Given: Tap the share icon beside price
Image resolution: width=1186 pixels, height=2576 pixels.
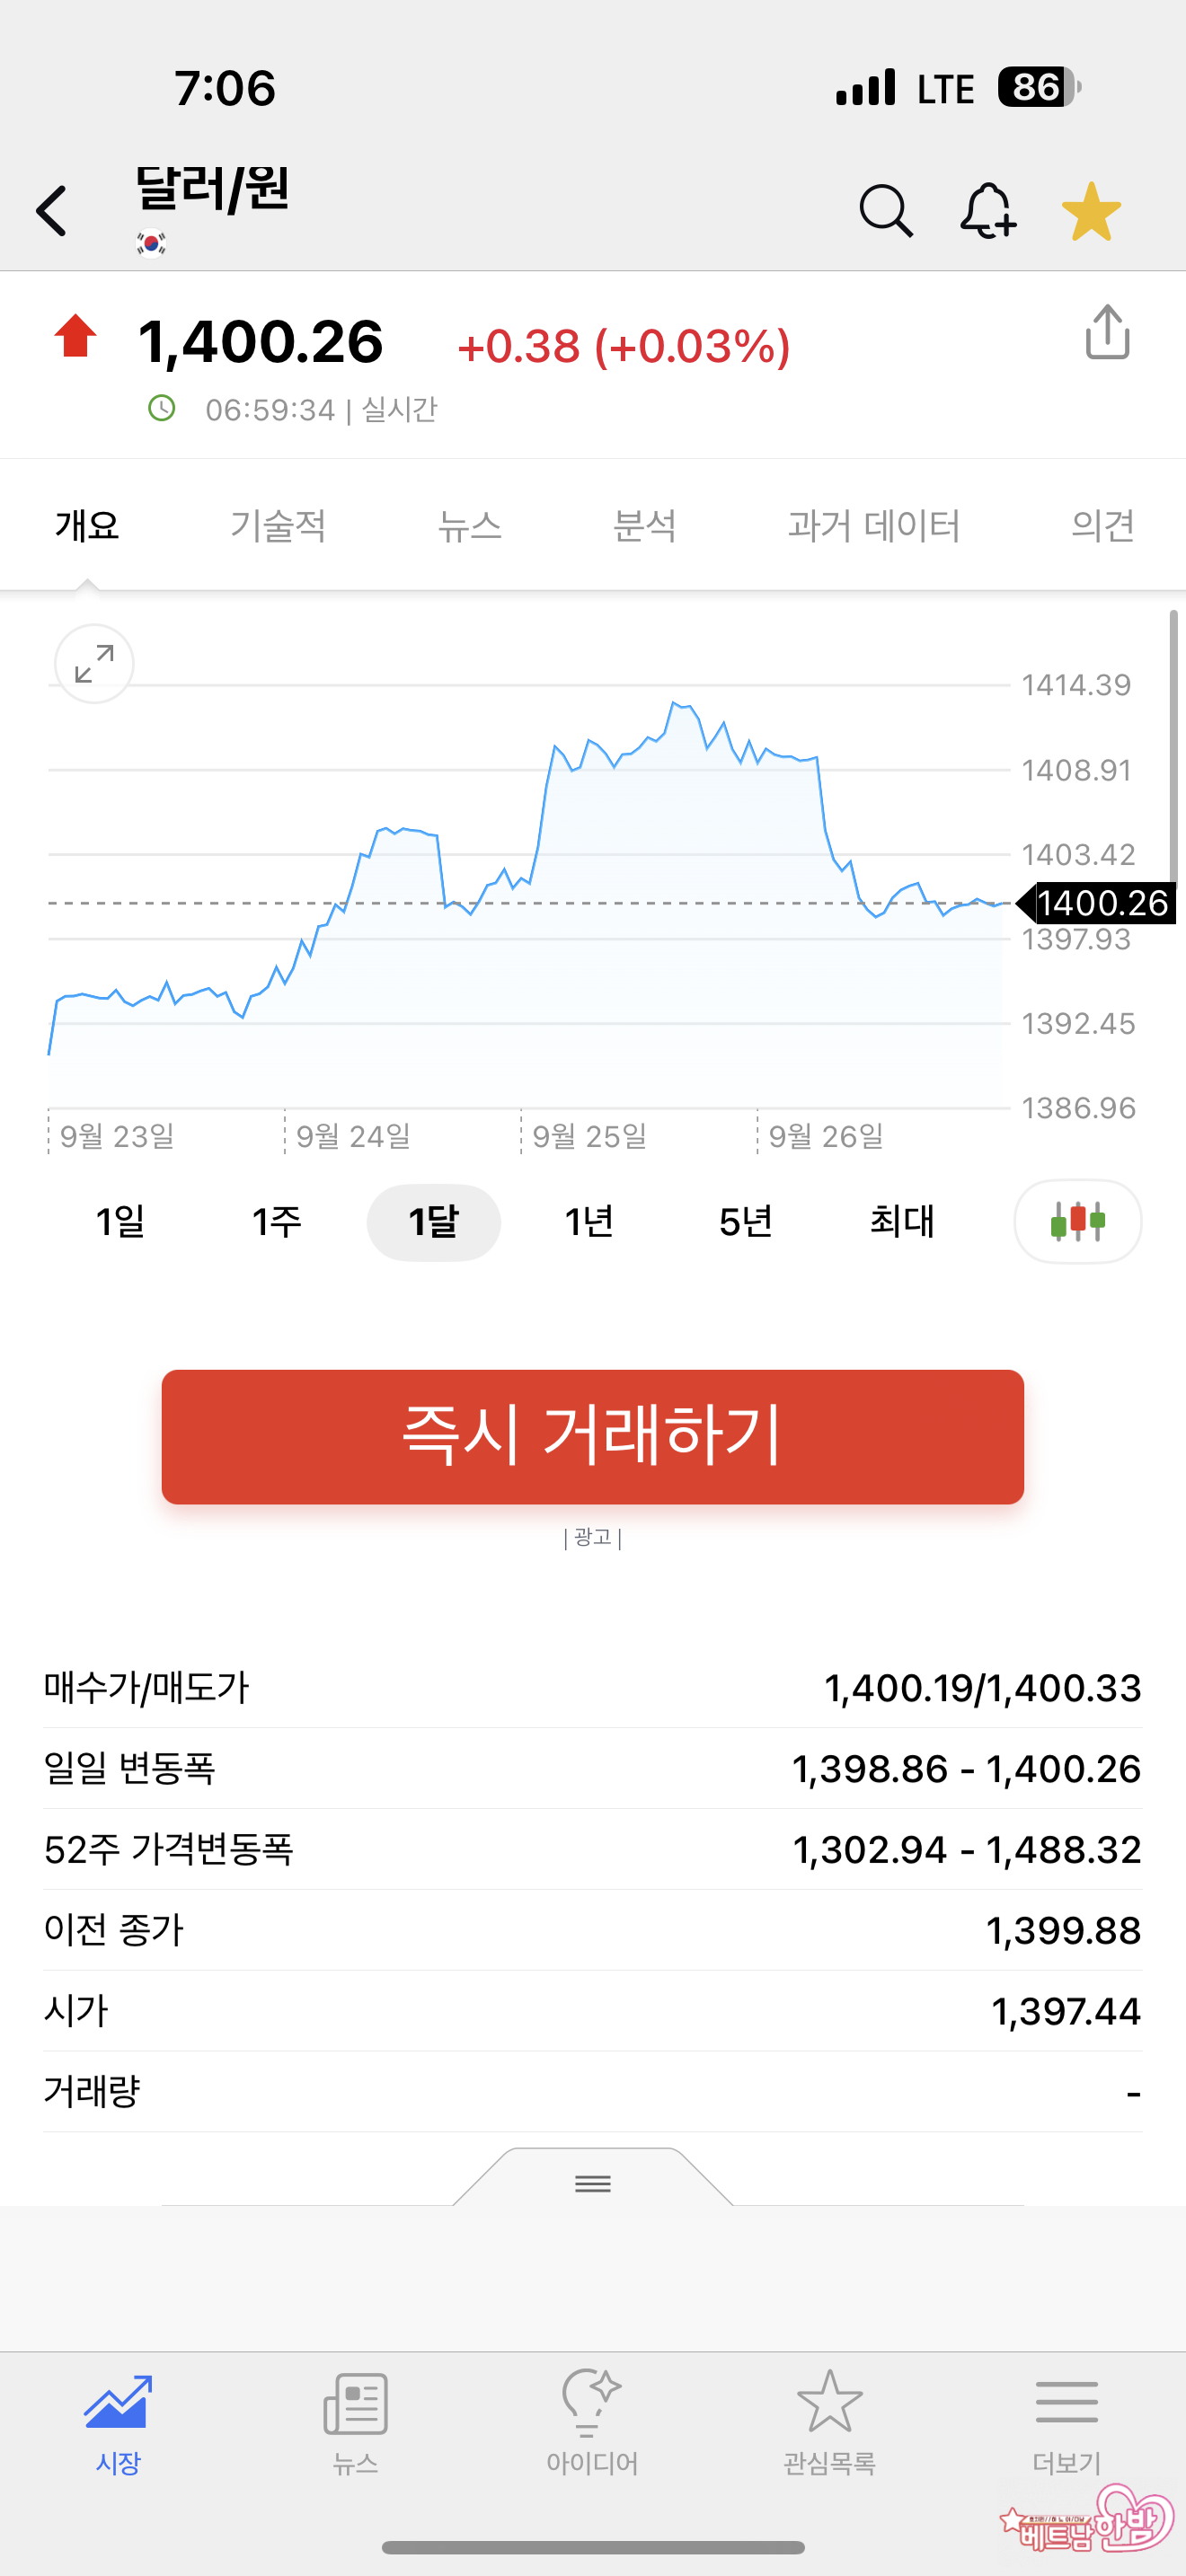Looking at the screenshot, I should point(1107,333).
